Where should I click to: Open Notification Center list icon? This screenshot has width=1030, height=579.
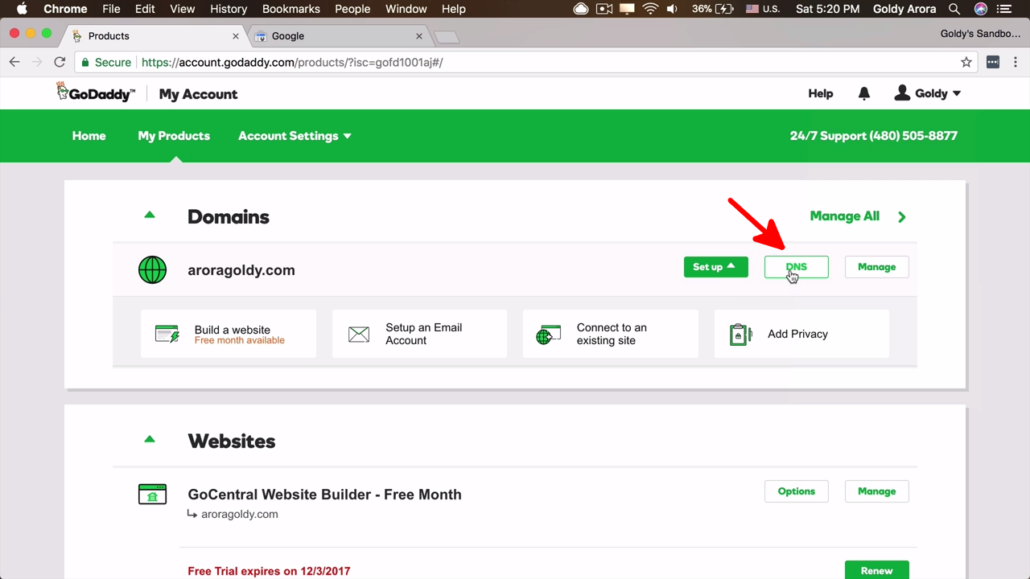click(x=1004, y=9)
